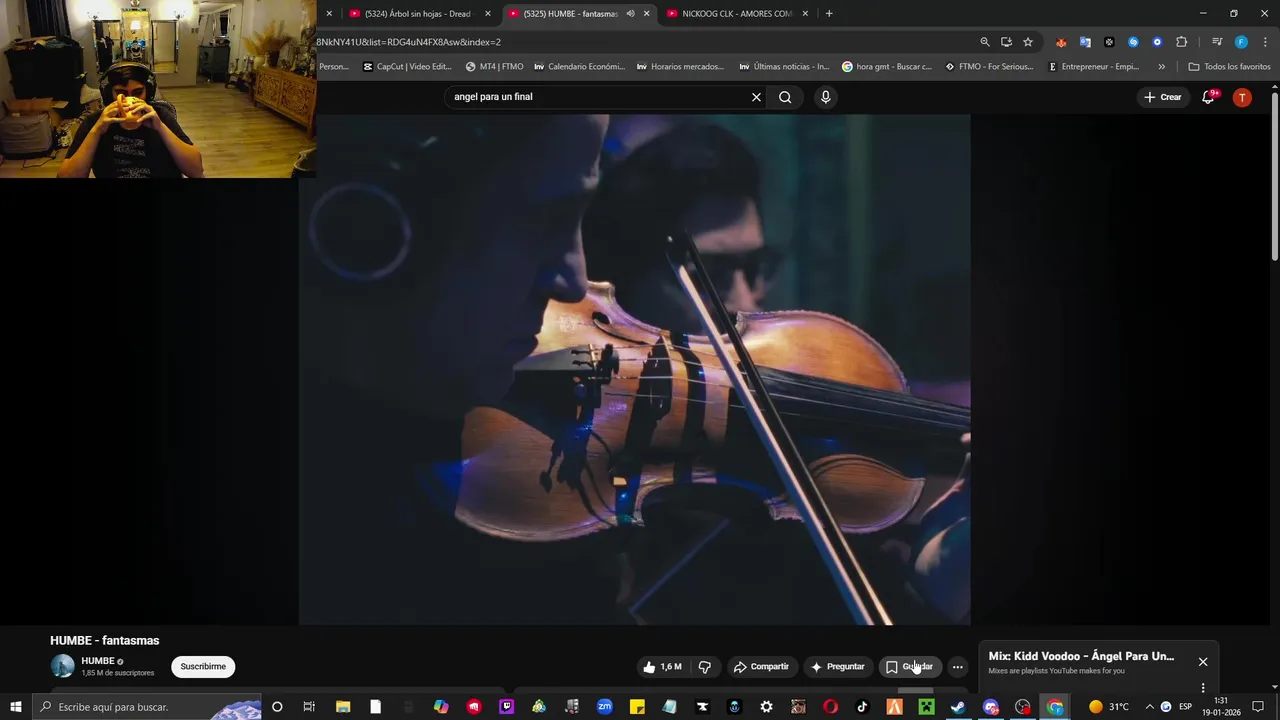Open the HUMBE channel avatar
This screenshot has height=720, width=1280.
coord(63,666)
